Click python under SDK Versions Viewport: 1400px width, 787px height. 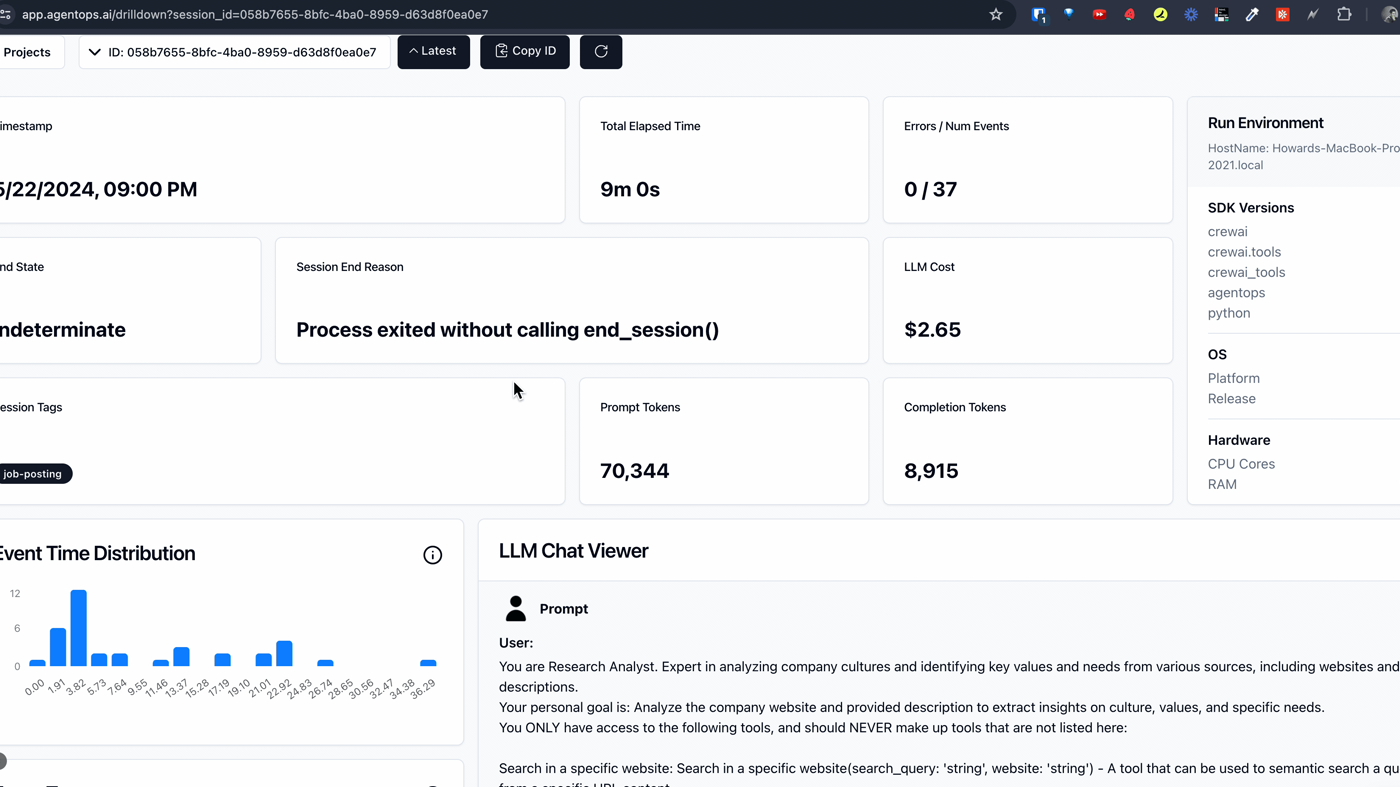(x=1229, y=313)
